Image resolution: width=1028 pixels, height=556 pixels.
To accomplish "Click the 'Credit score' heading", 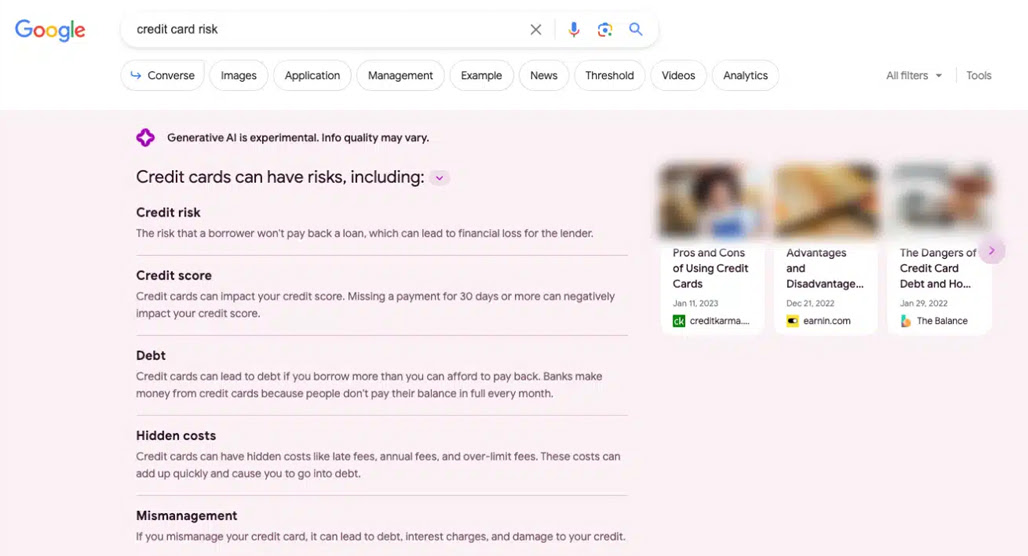I will [174, 275].
